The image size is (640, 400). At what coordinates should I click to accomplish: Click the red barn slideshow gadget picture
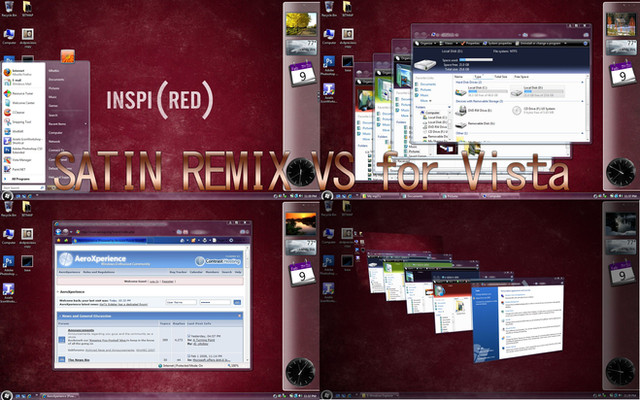point(620,24)
